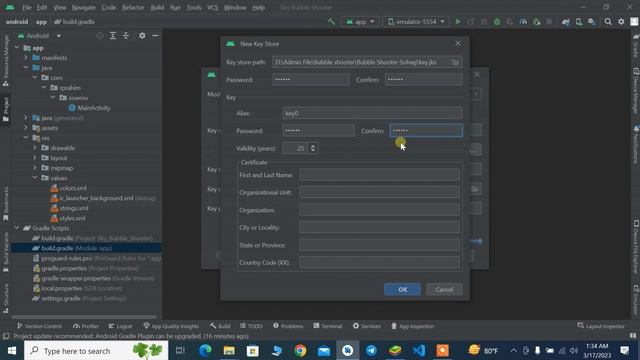Run the app with green play icon
Viewport: 640px width, 360px height.
[458, 22]
